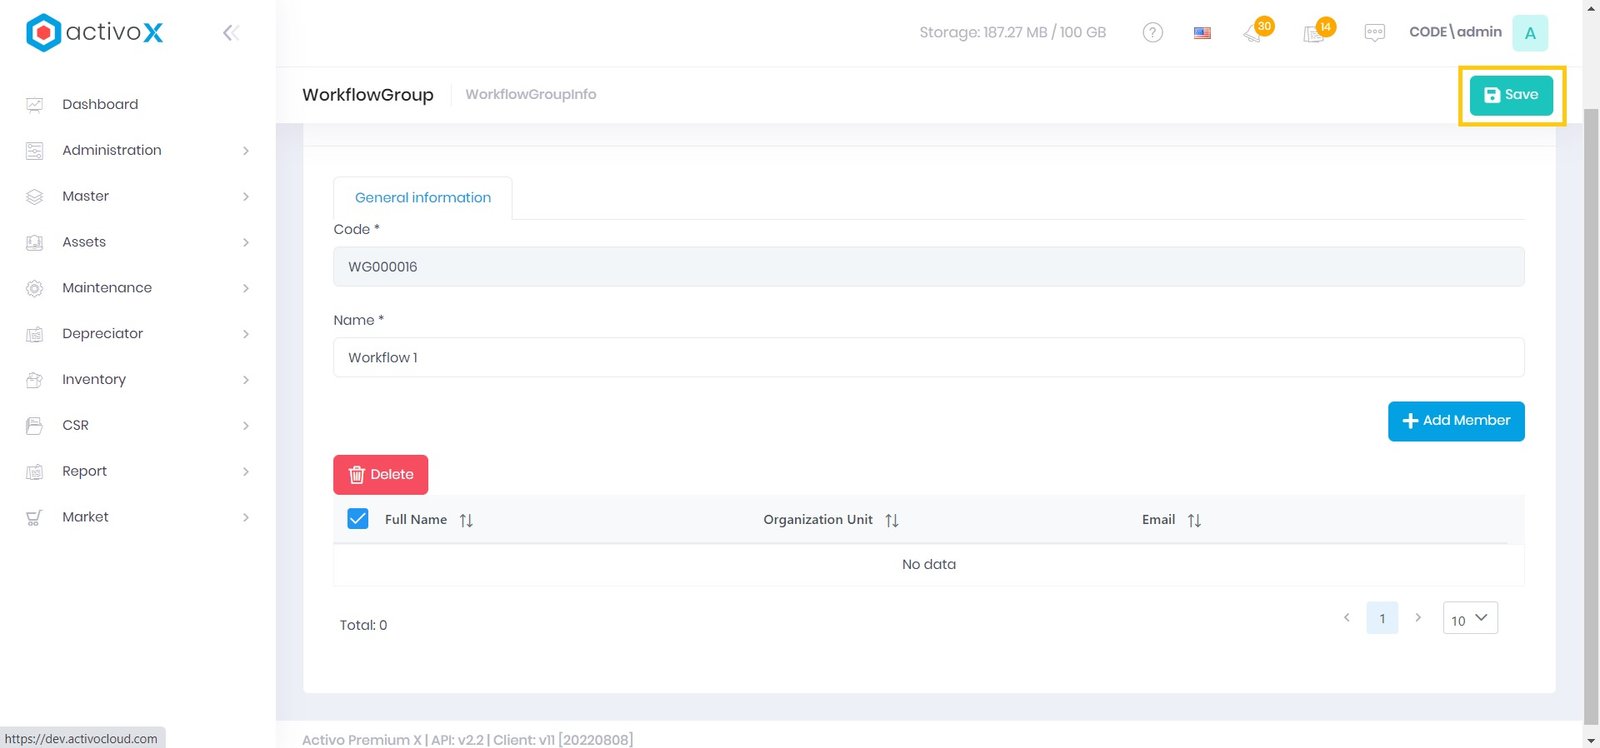Select page 1 in pagination
The height and width of the screenshot is (748, 1600).
point(1382,618)
